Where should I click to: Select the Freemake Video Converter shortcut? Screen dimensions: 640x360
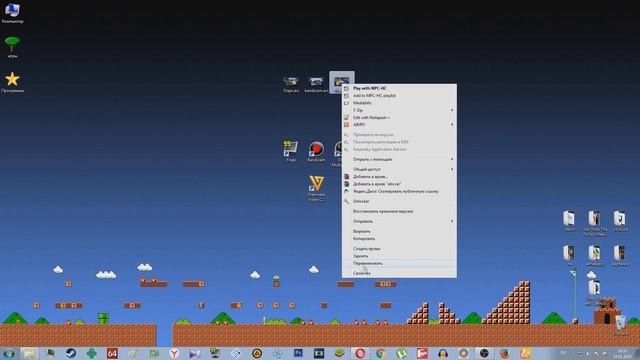(x=316, y=188)
